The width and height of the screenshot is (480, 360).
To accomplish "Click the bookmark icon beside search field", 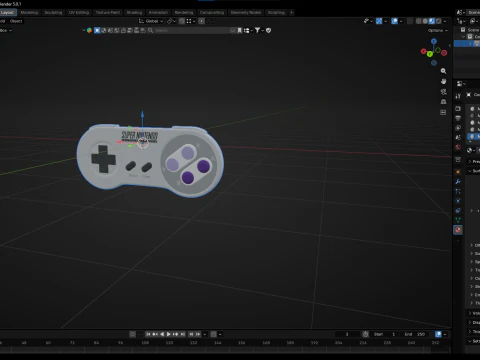I will (x=239, y=30).
